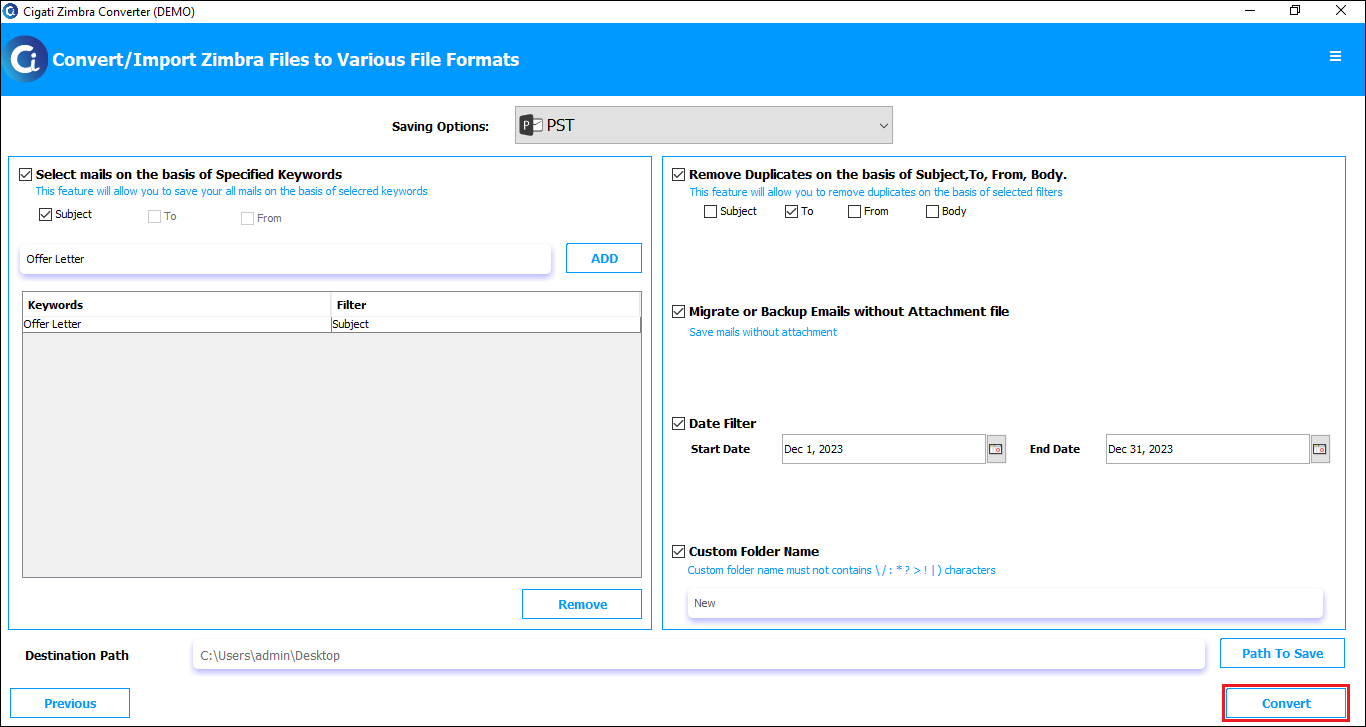Expand the Saving Options PST dropdown
1366x727 pixels.
point(704,125)
